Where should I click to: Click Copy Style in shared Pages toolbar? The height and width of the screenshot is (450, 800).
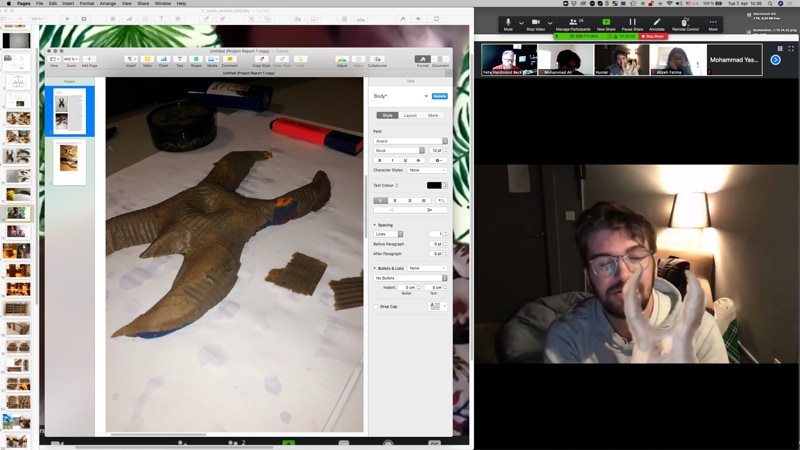(x=261, y=61)
